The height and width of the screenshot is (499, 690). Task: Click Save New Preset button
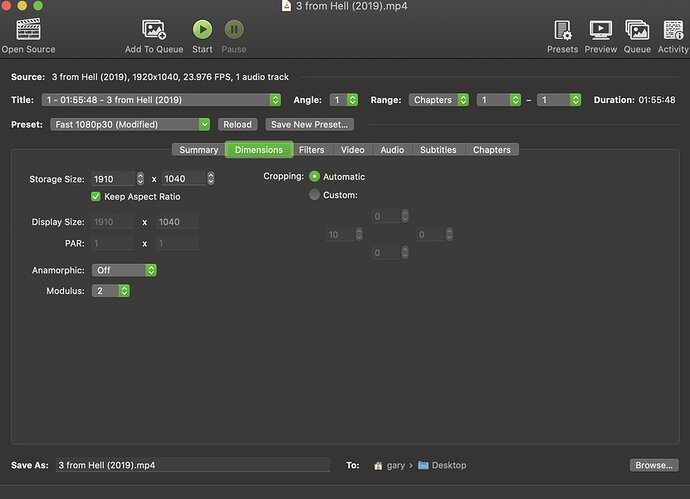pyautogui.click(x=309, y=125)
